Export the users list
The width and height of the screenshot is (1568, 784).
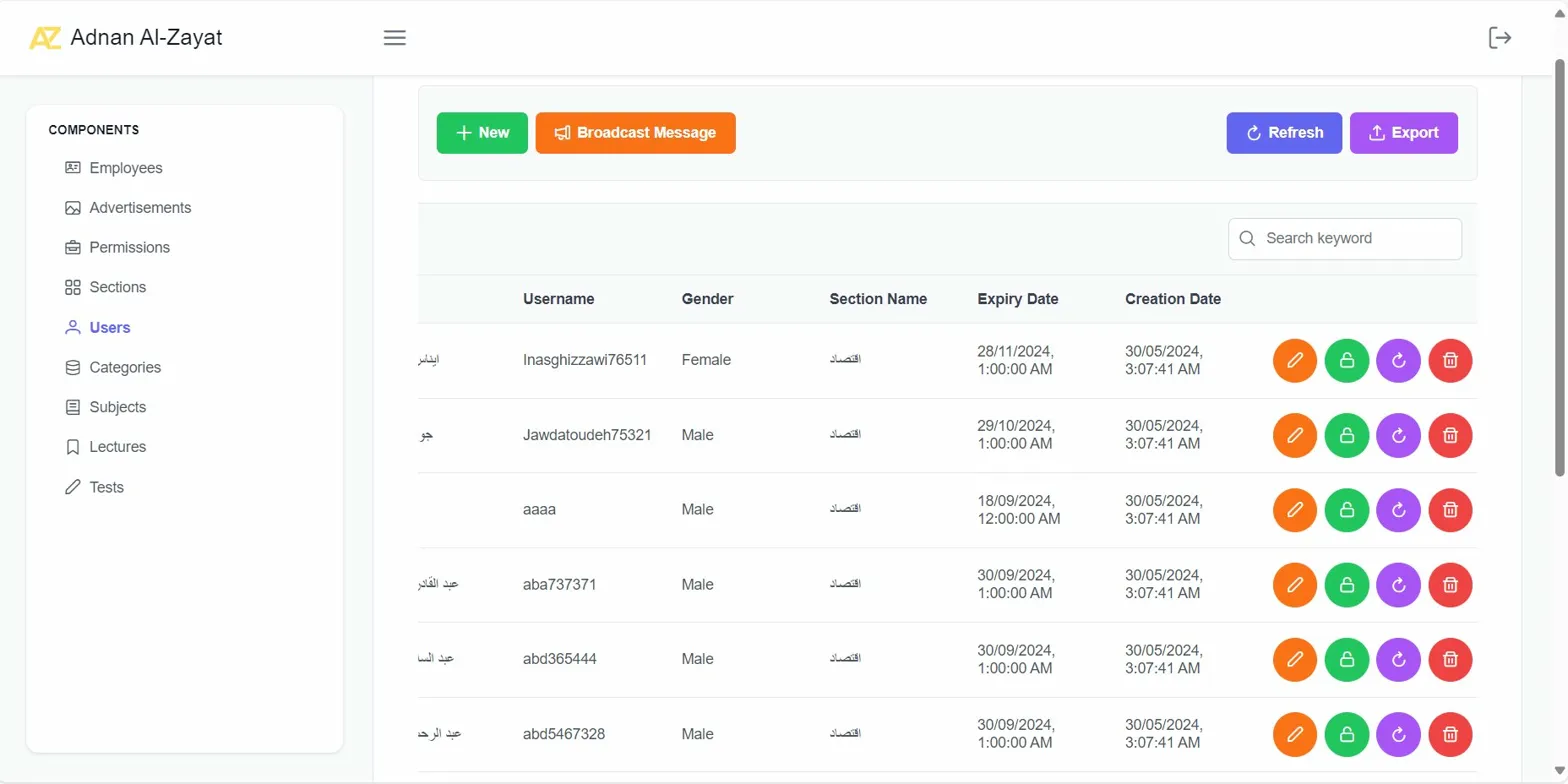(x=1403, y=133)
